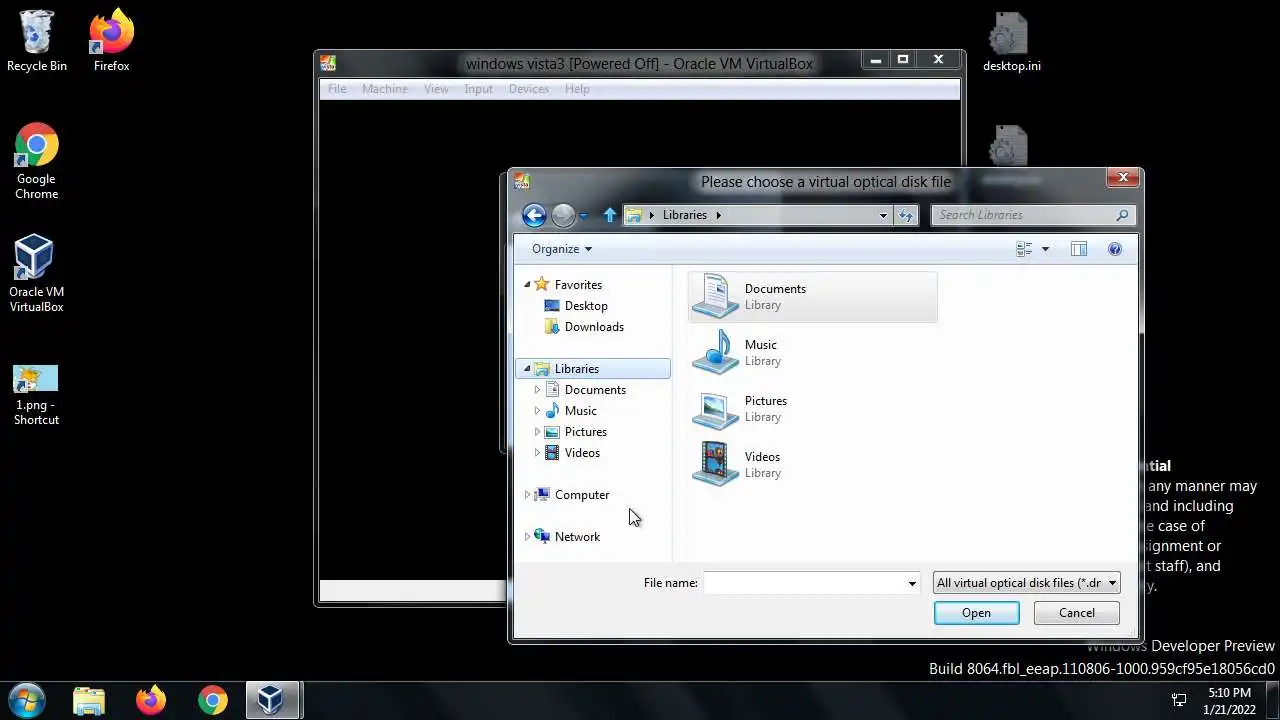Viewport: 1280px width, 720px height.
Task: Show the preview pane
Action: pyautogui.click(x=1078, y=249)
